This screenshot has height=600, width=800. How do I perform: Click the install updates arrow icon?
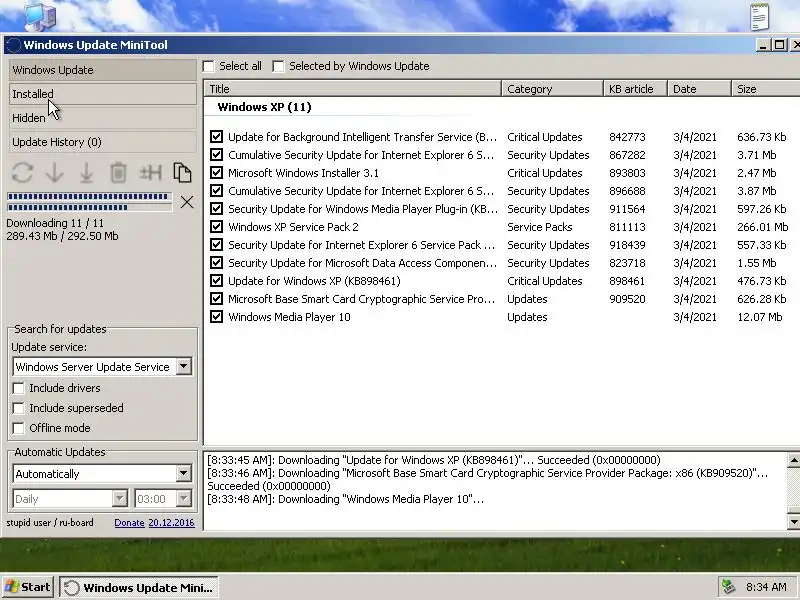(x=86, y=173)
